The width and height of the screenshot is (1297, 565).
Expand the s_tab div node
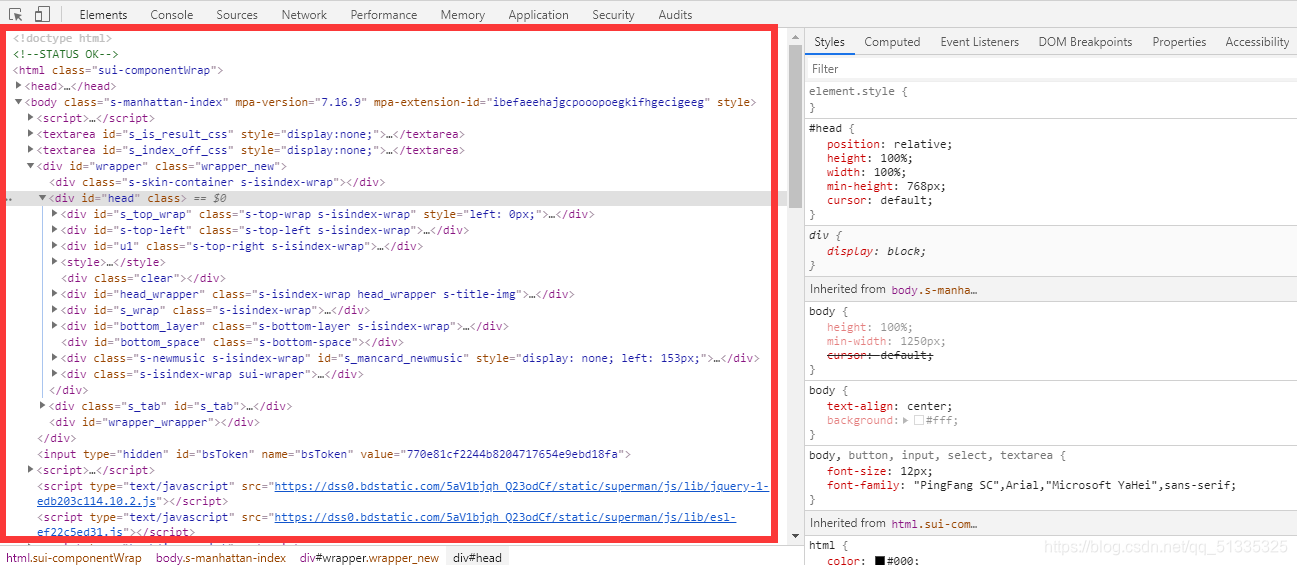(43, 406)
